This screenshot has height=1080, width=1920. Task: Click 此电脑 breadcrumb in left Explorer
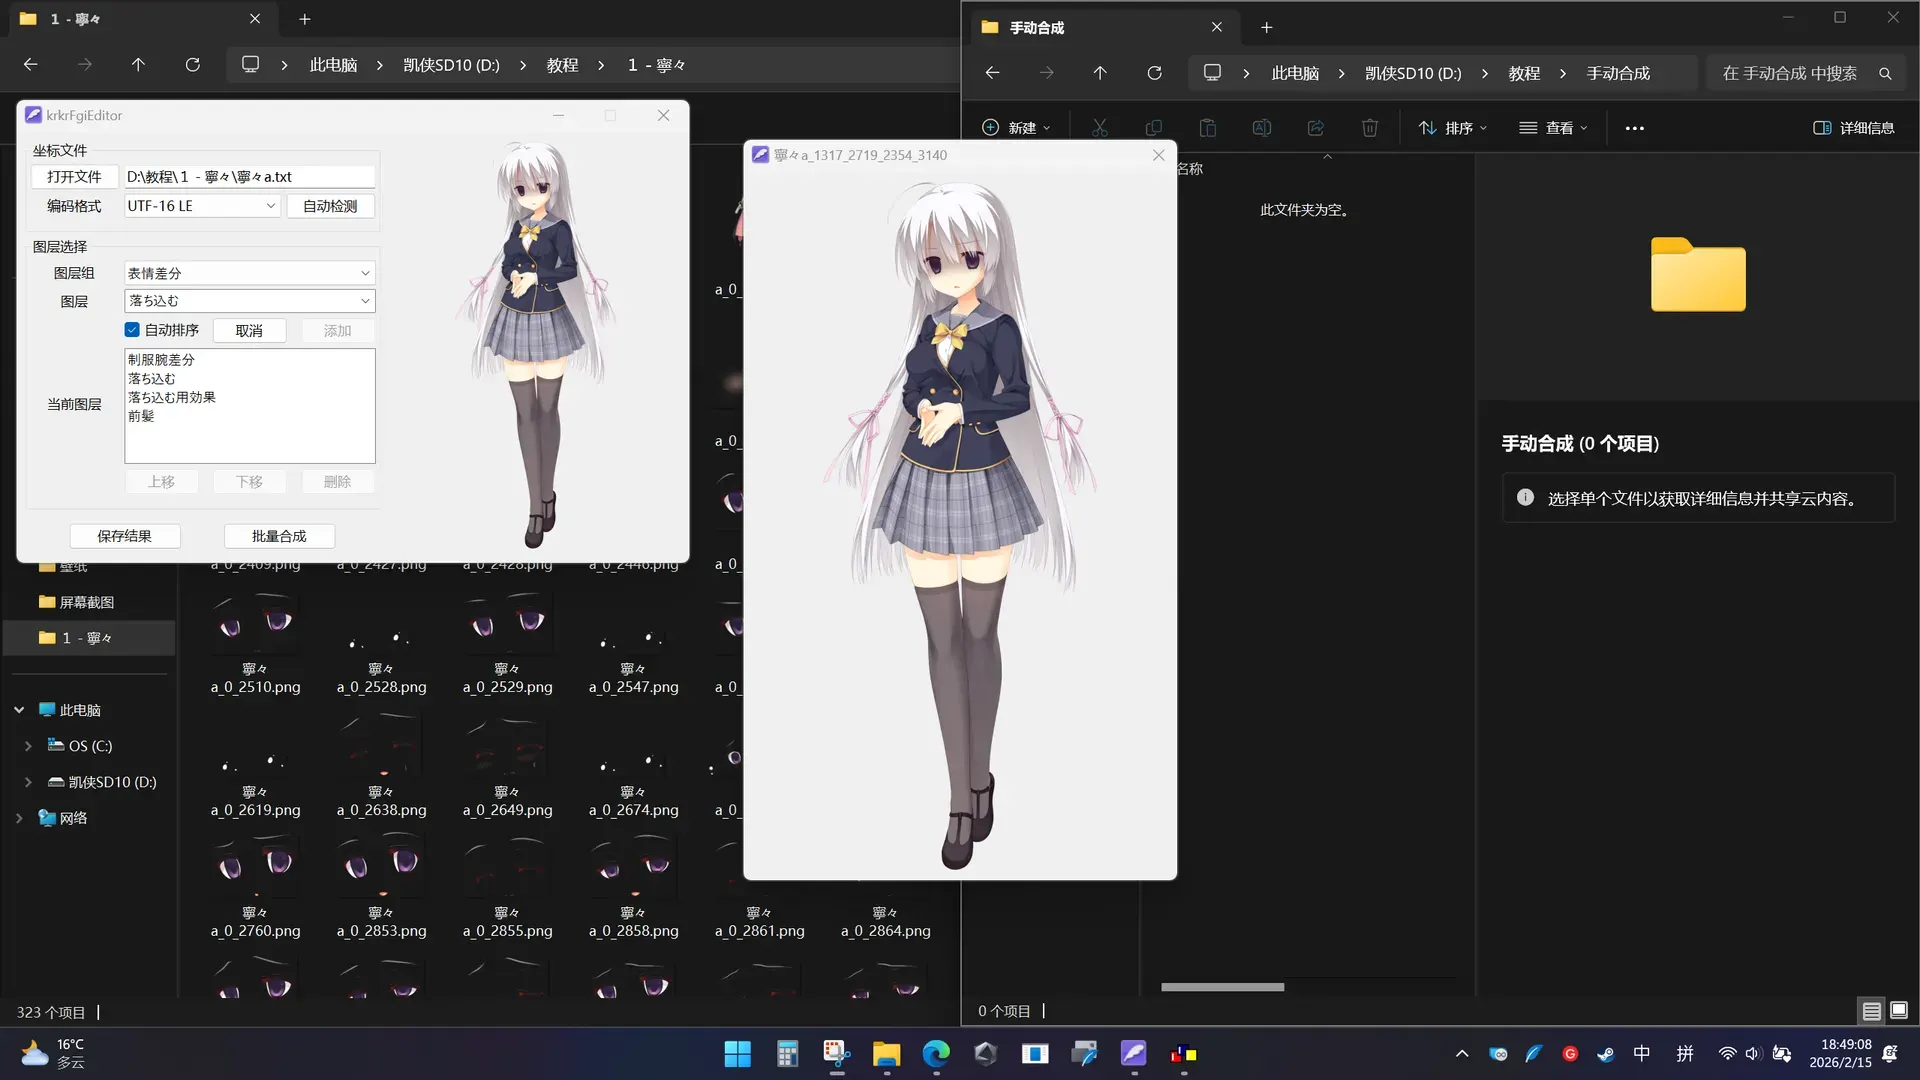tap(333, 65)
